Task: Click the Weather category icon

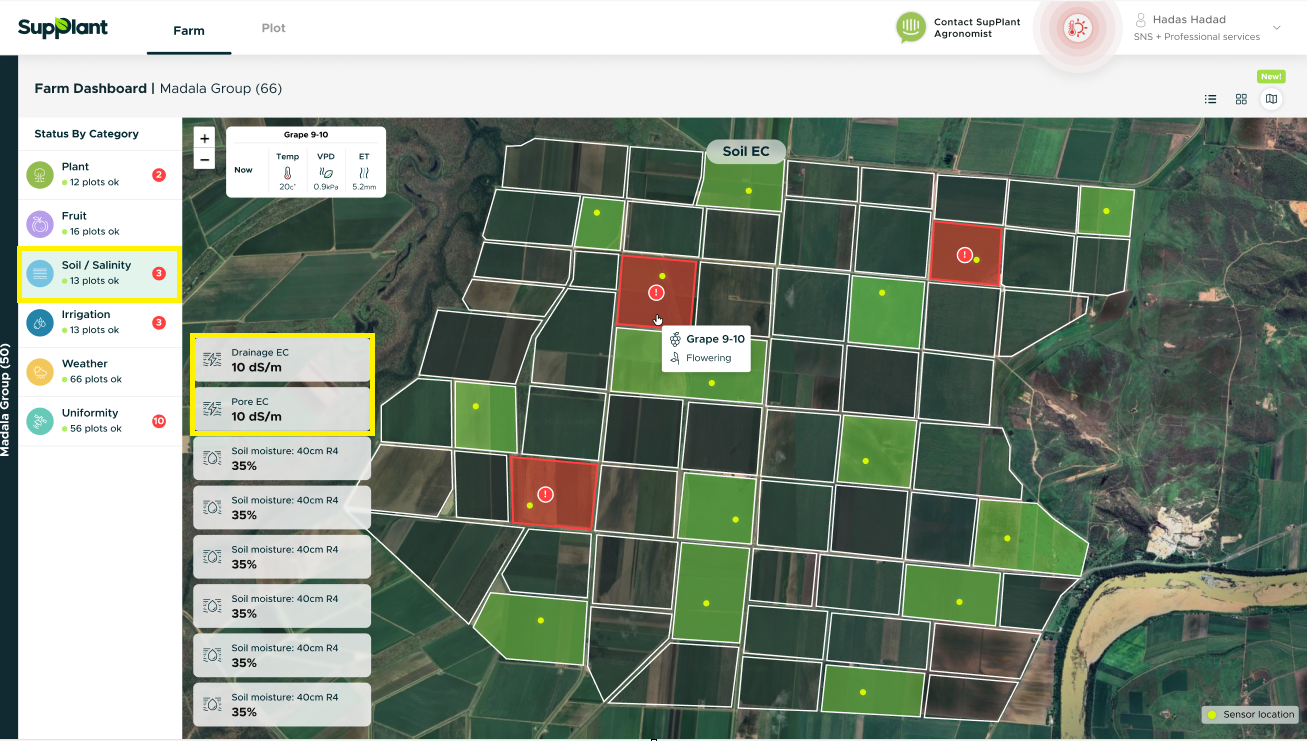Action: [39, 372]
